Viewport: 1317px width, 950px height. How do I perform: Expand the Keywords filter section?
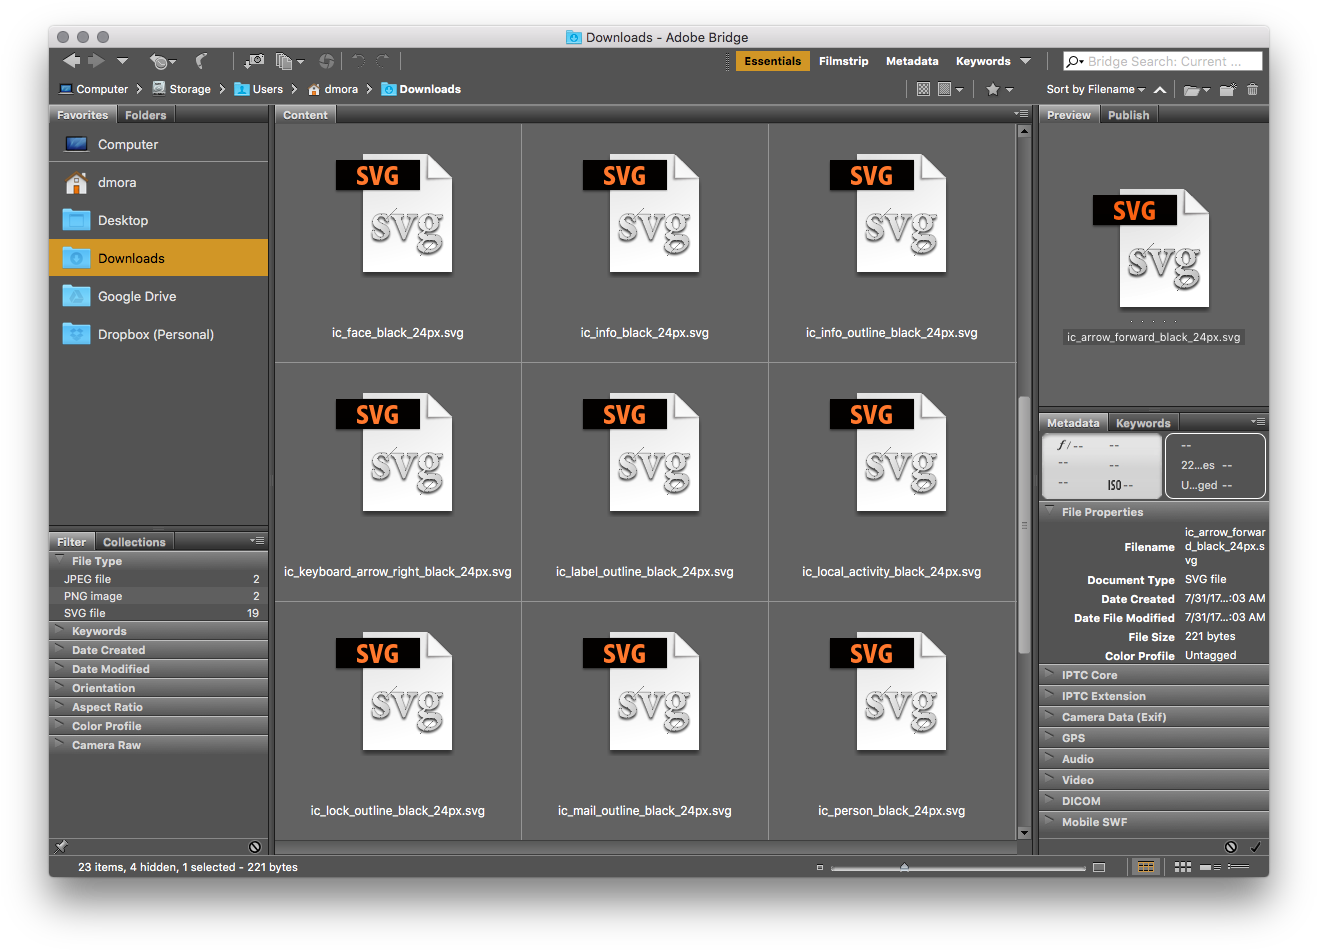(99, 631)
